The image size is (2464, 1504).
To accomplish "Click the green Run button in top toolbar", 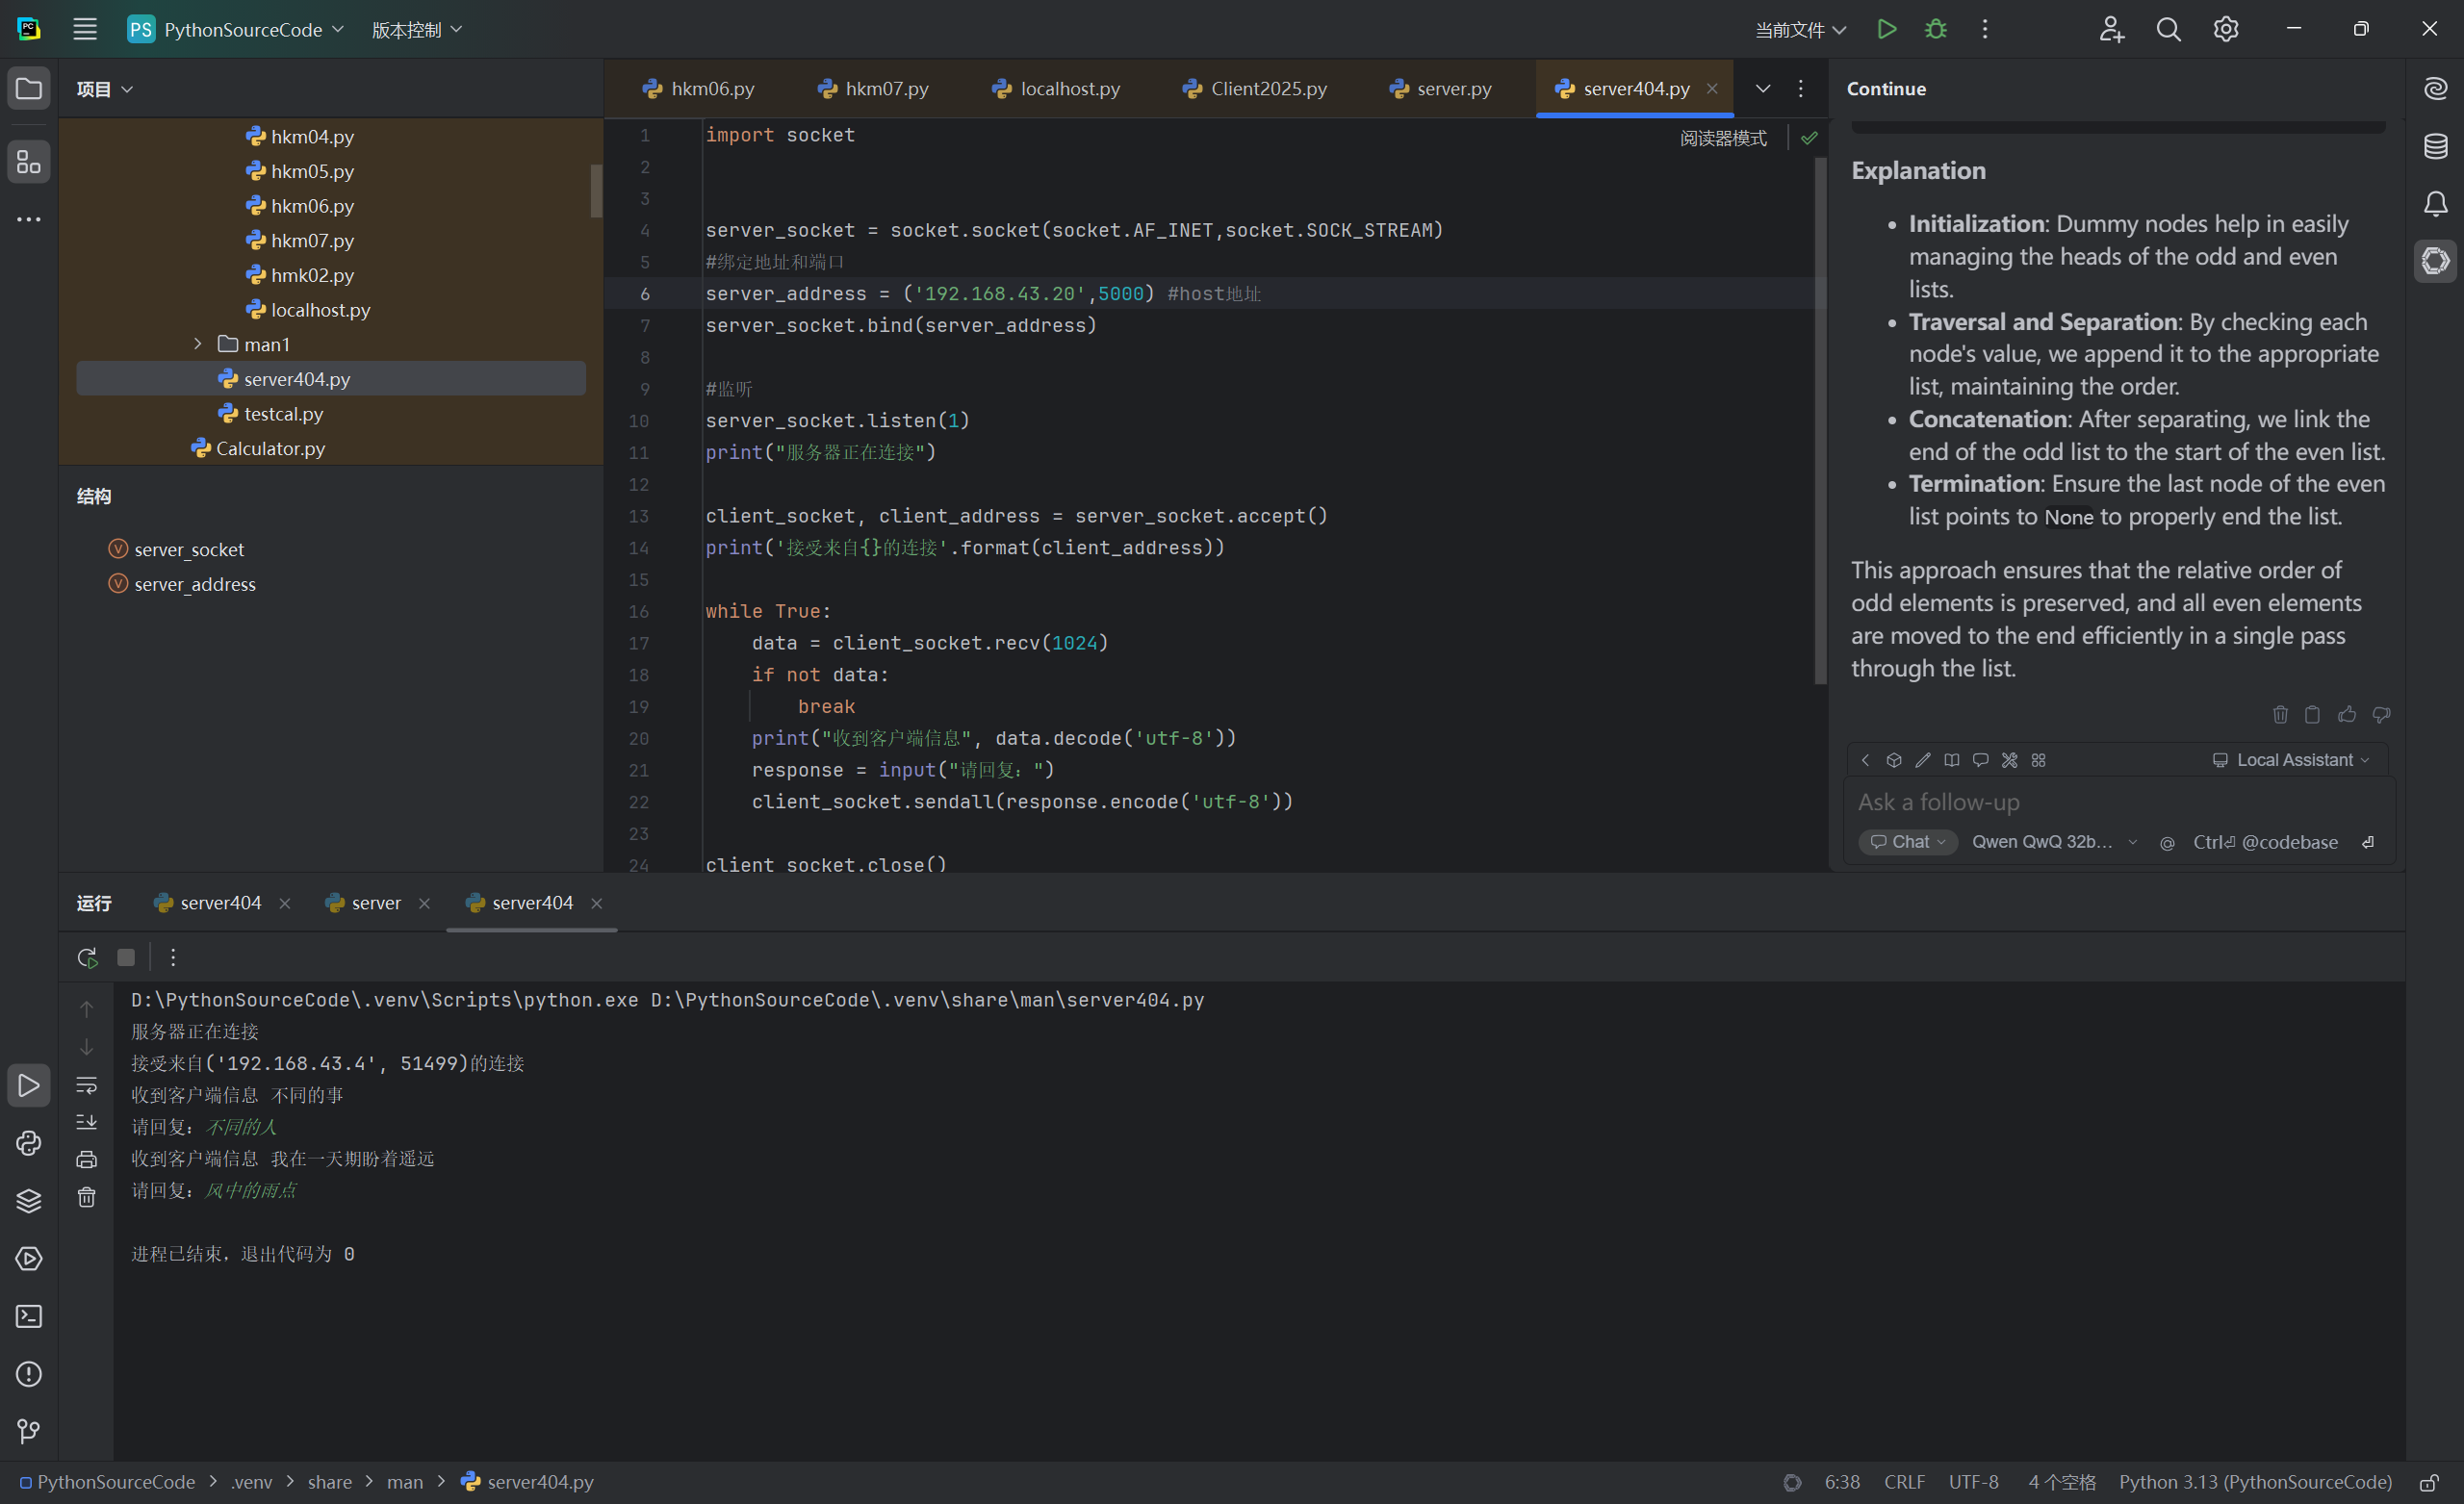I will (x=1886, y=29).
